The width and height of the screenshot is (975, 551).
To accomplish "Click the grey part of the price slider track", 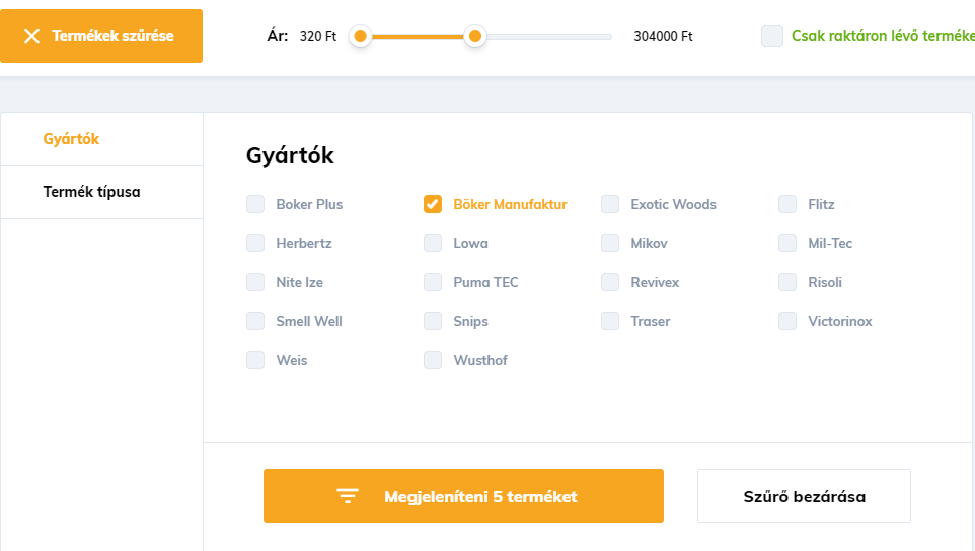I will pyautogui.click(x=548, y=37).
